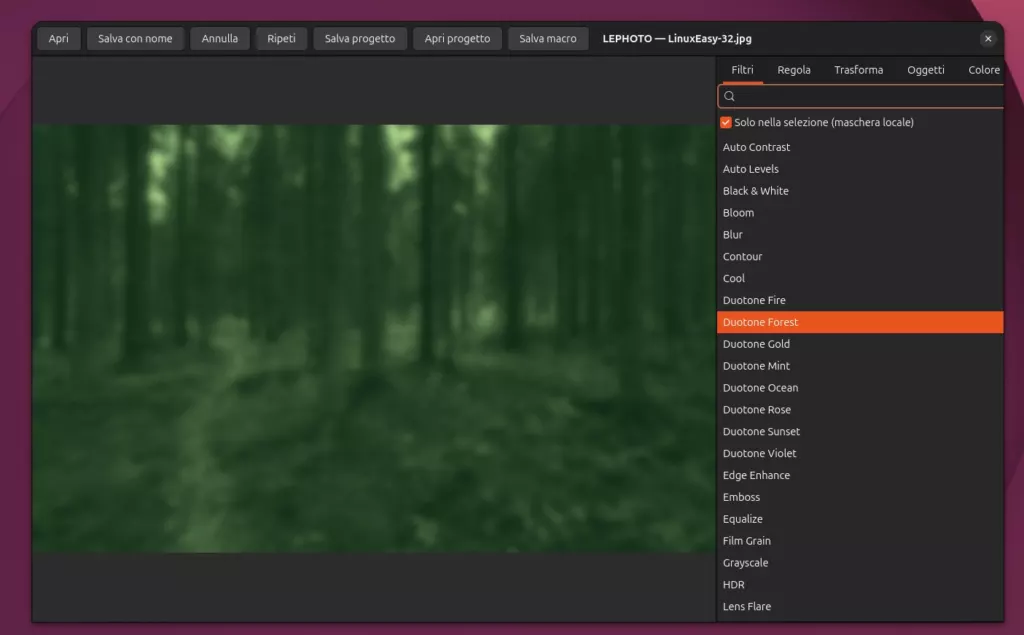Select the Colore tab
The width and height of the screenshot is (1024, 635).
tap(984, 70)
